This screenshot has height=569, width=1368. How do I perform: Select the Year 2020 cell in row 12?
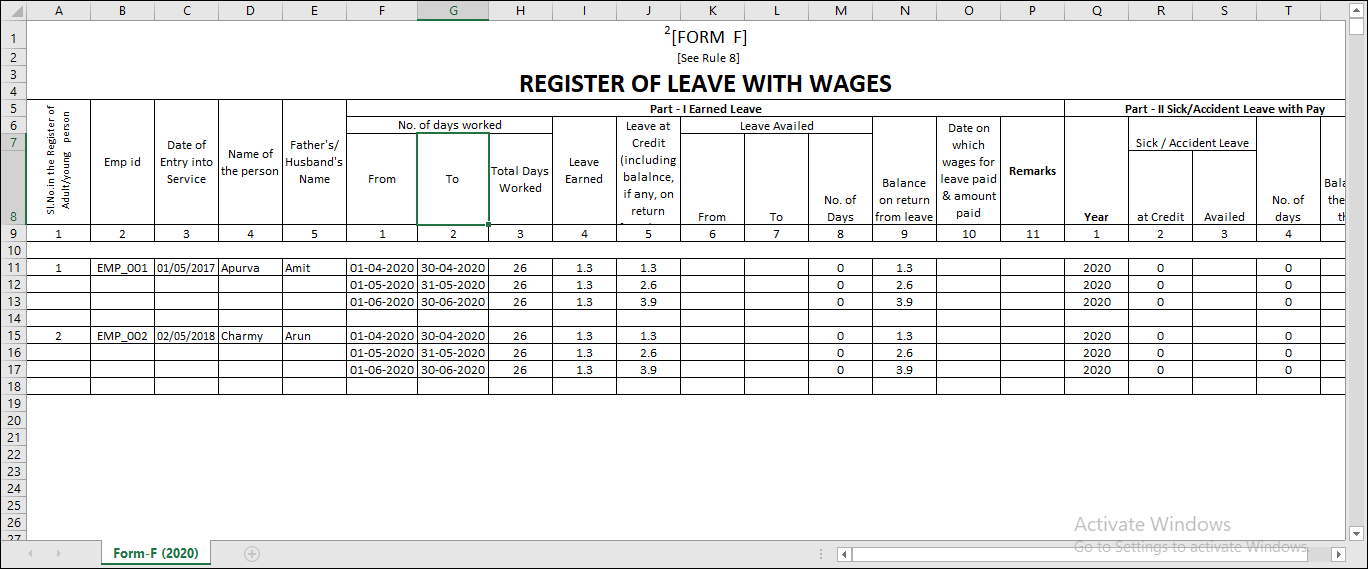coord(1096,285)
